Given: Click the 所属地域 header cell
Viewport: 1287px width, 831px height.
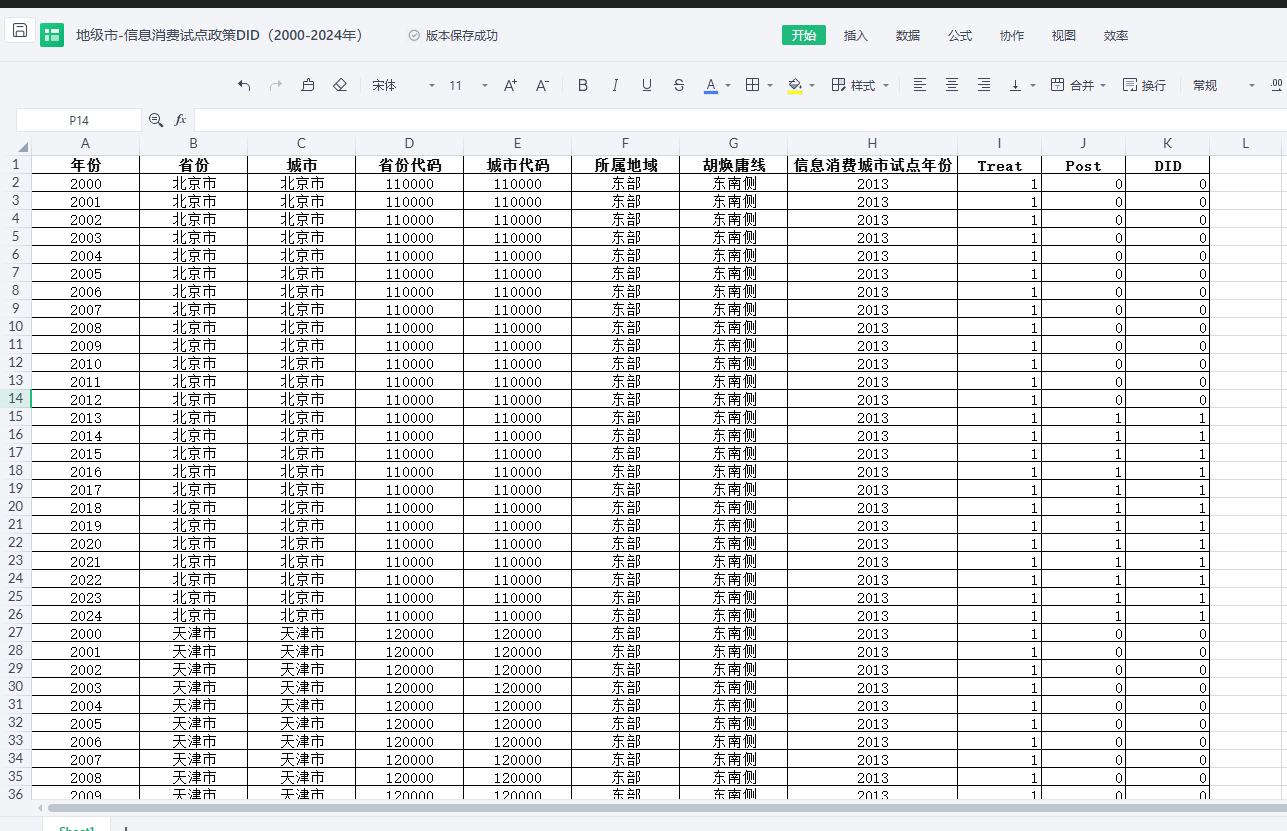Looking at the screenshot, I should click(x=626, y=165).
